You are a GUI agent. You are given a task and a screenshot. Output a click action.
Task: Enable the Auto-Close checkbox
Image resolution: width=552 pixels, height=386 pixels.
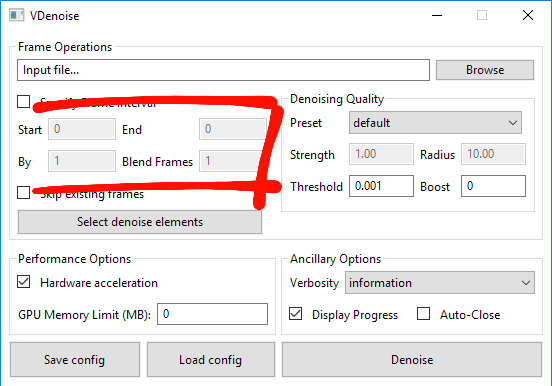pyautogui.click(x=423, y=313)
